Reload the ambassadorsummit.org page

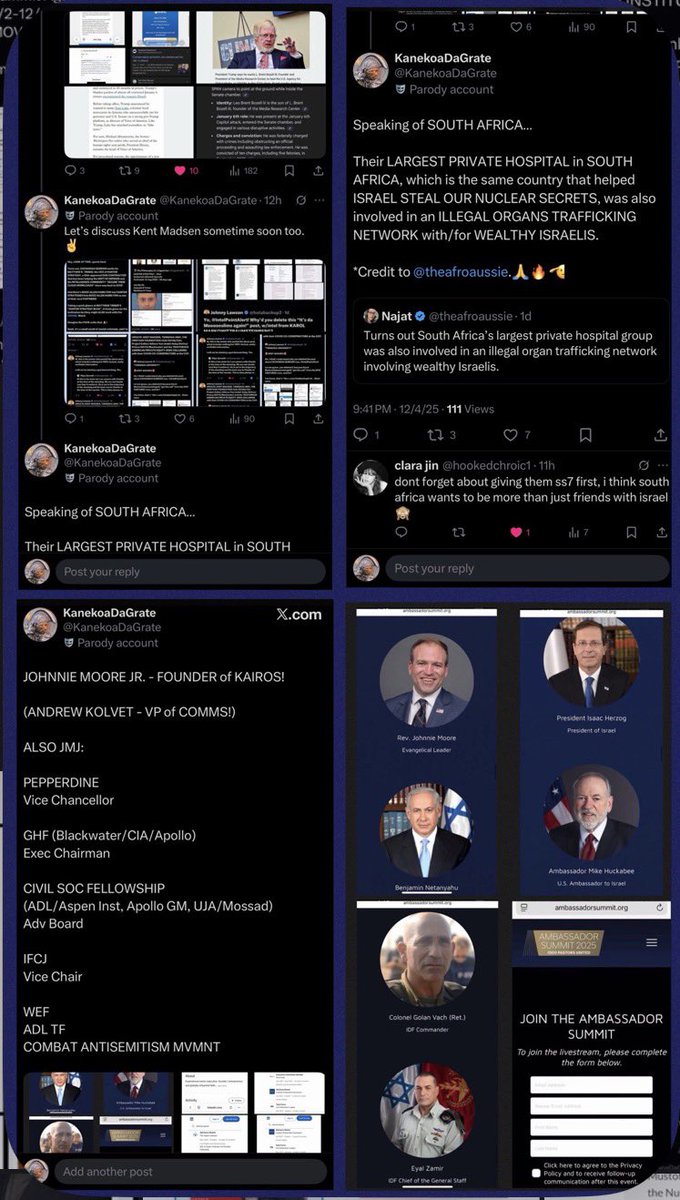point(661,908)
